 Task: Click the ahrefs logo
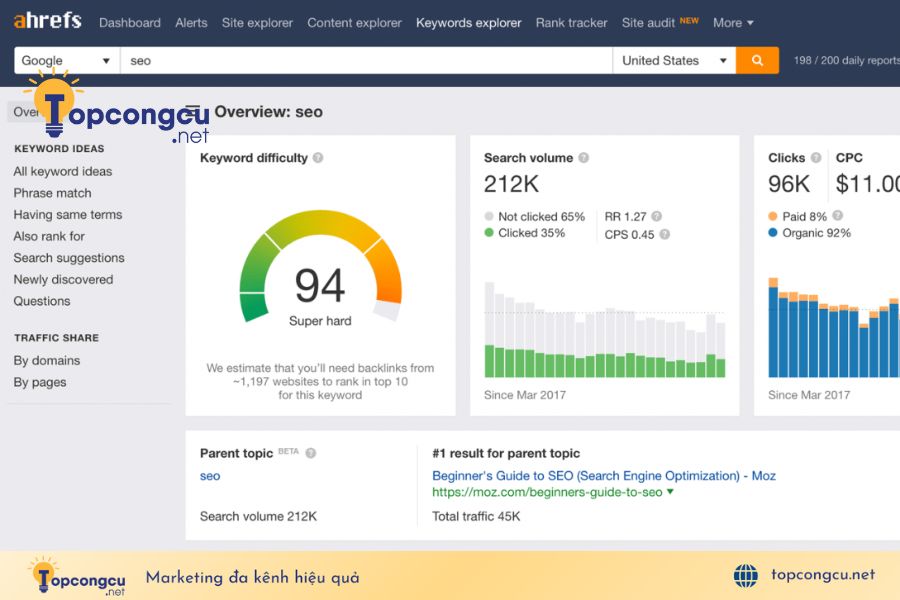pos(48,21)
